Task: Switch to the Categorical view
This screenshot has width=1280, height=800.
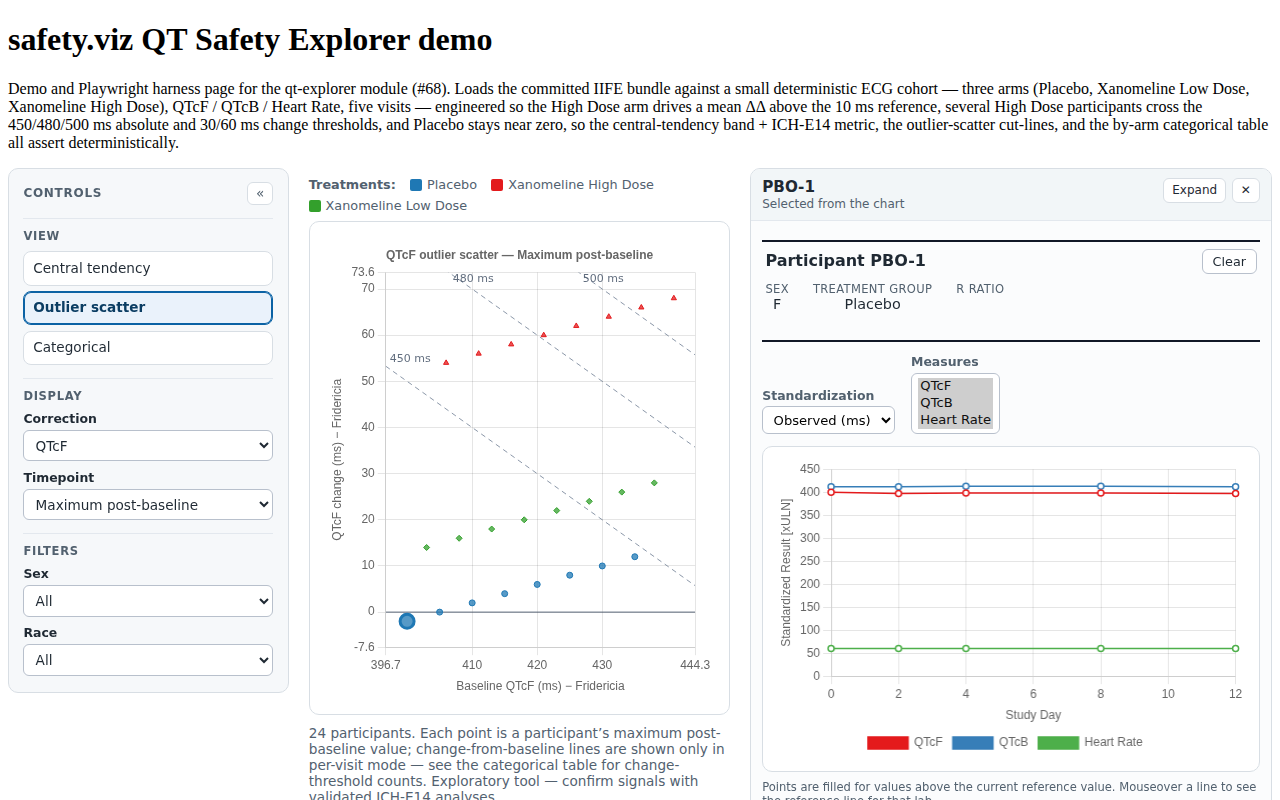Action: [148, 347]
